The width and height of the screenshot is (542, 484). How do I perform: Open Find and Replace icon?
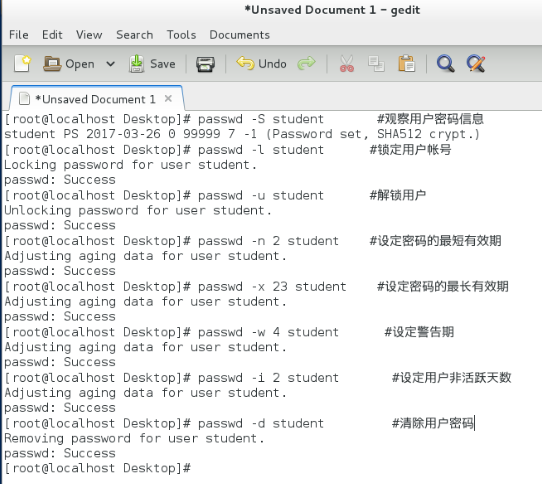pos(476,64)
